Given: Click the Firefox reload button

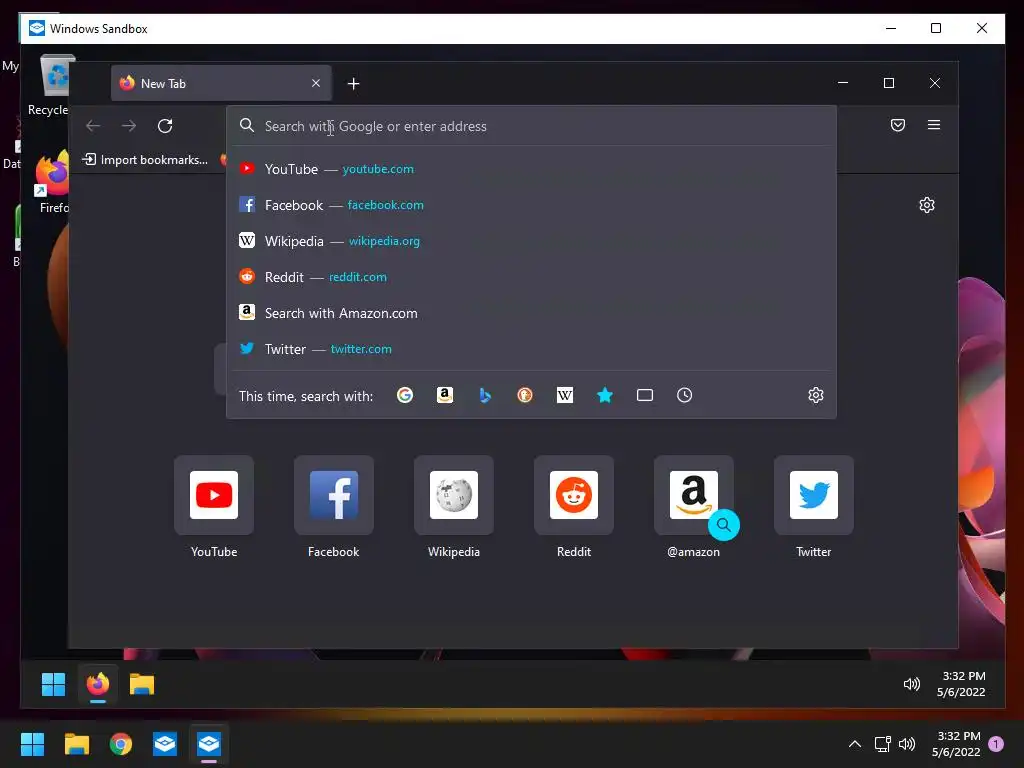Looking at the screenshot, I should coord(165,125).
